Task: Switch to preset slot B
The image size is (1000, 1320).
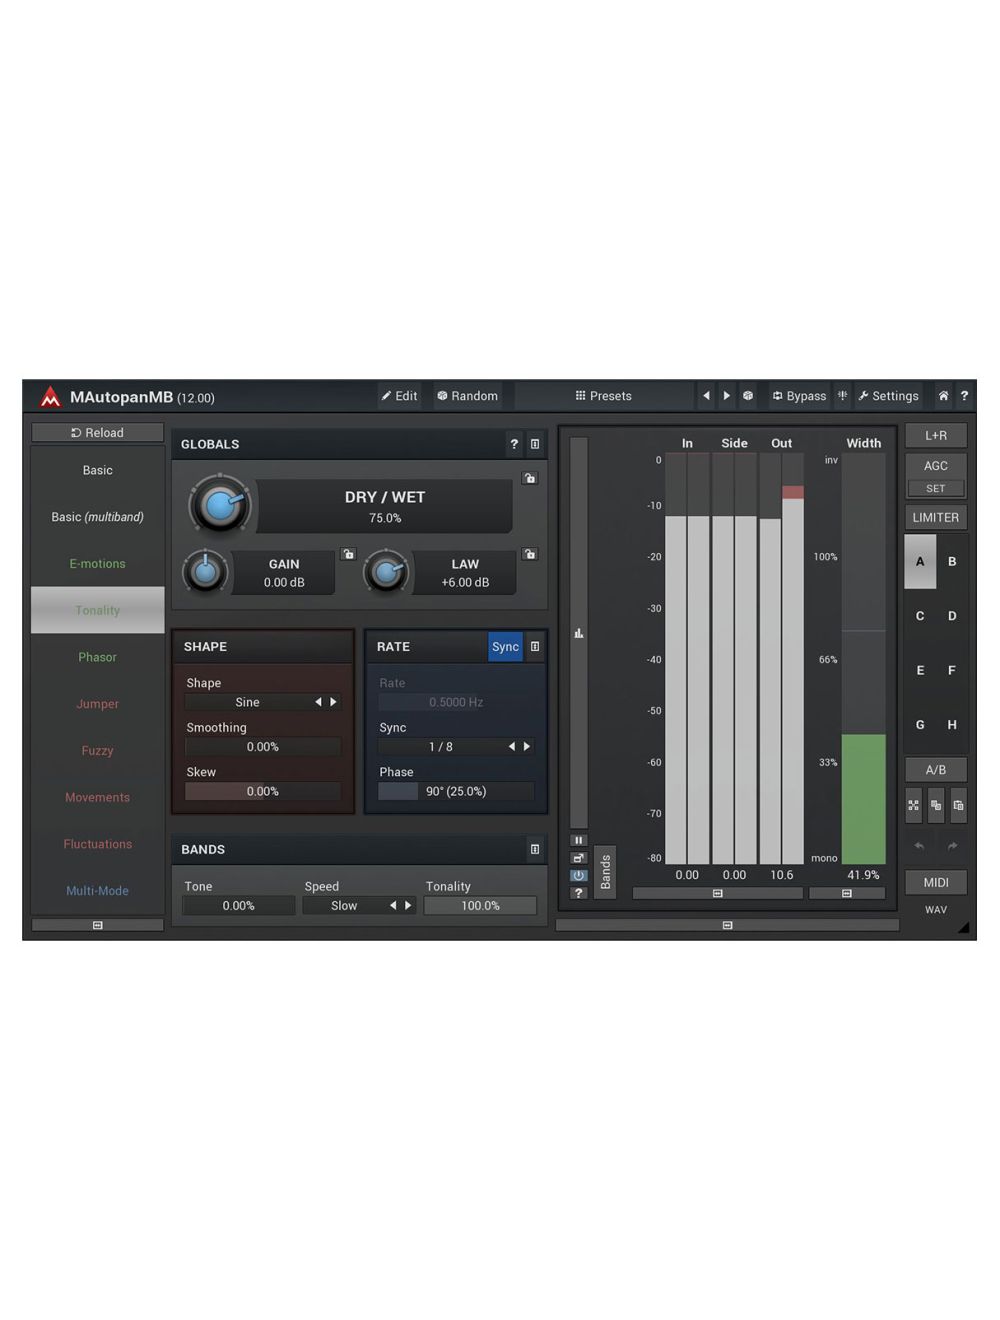Action: (952, 561)
